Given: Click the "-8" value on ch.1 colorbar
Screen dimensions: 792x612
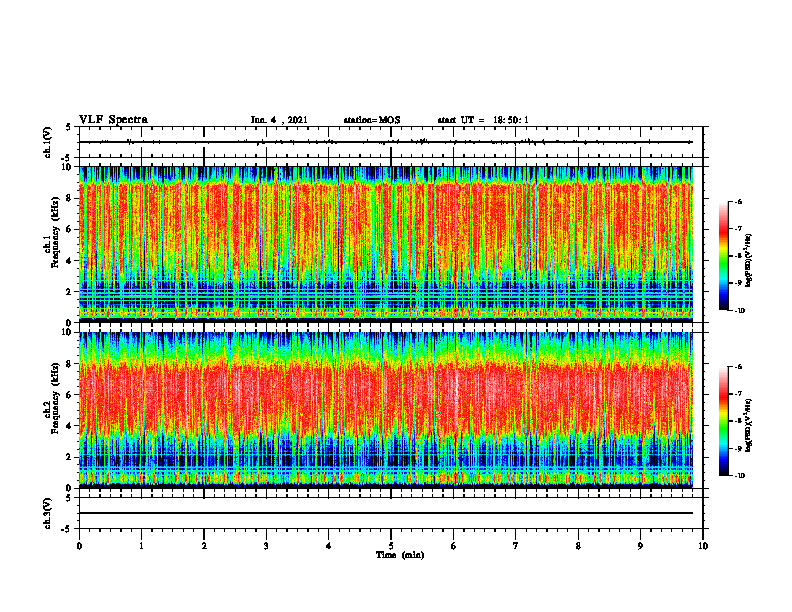Looking at the screenshot, I should [x=738, y=257].
